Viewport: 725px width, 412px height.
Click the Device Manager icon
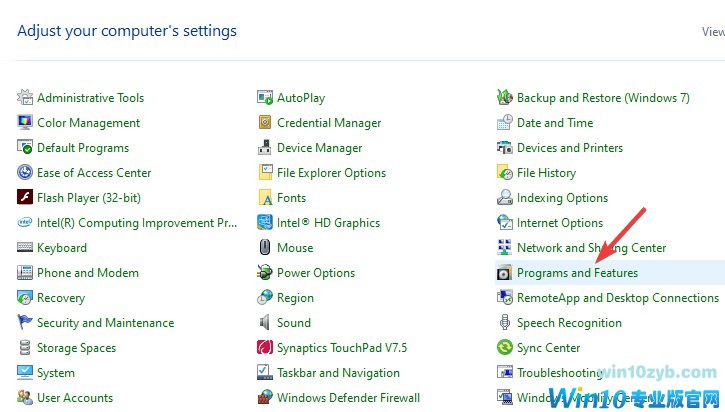click(265, 148)
